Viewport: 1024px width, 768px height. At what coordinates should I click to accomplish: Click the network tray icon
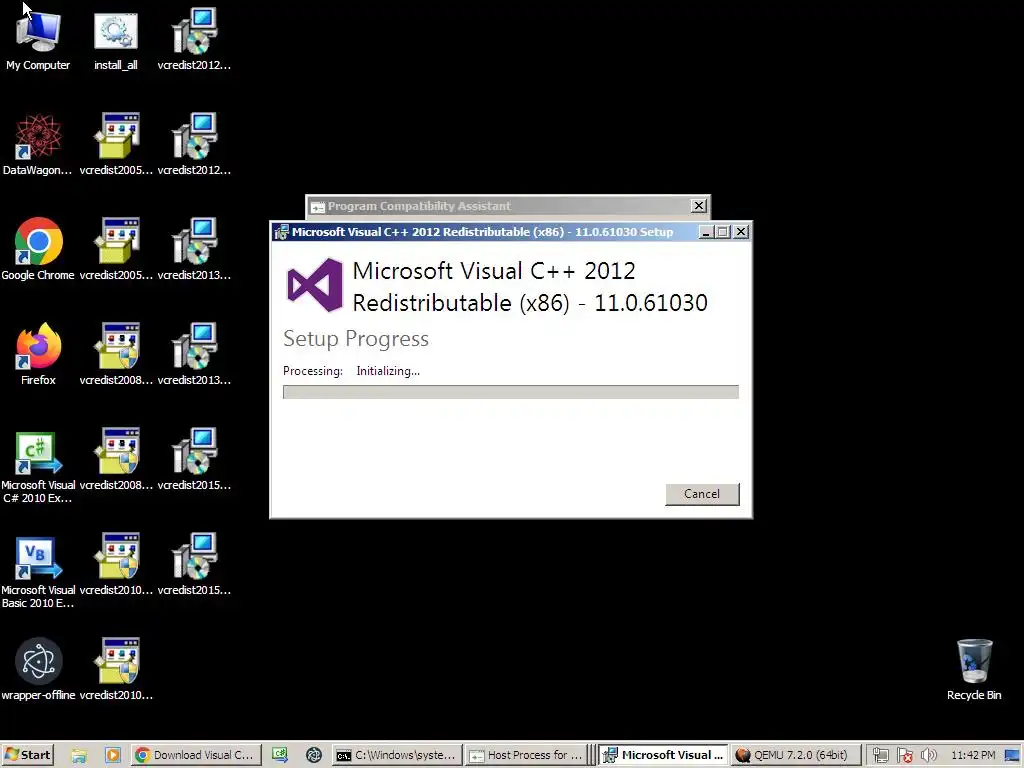coord(880,756)
